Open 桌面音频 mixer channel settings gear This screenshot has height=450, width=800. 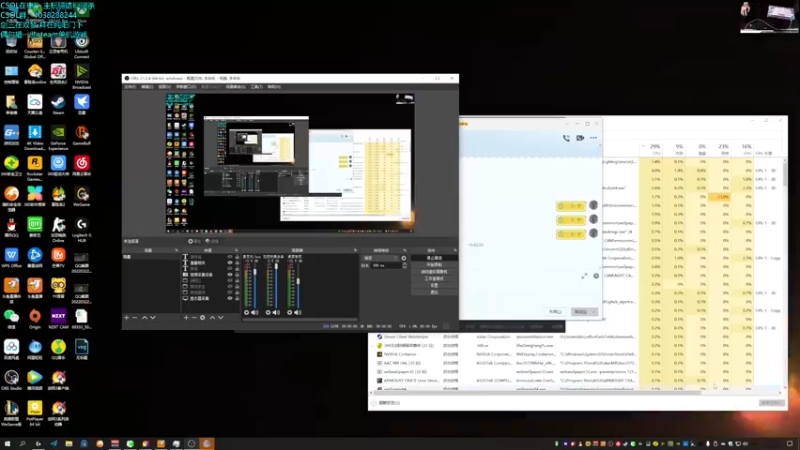pos(289,312)
